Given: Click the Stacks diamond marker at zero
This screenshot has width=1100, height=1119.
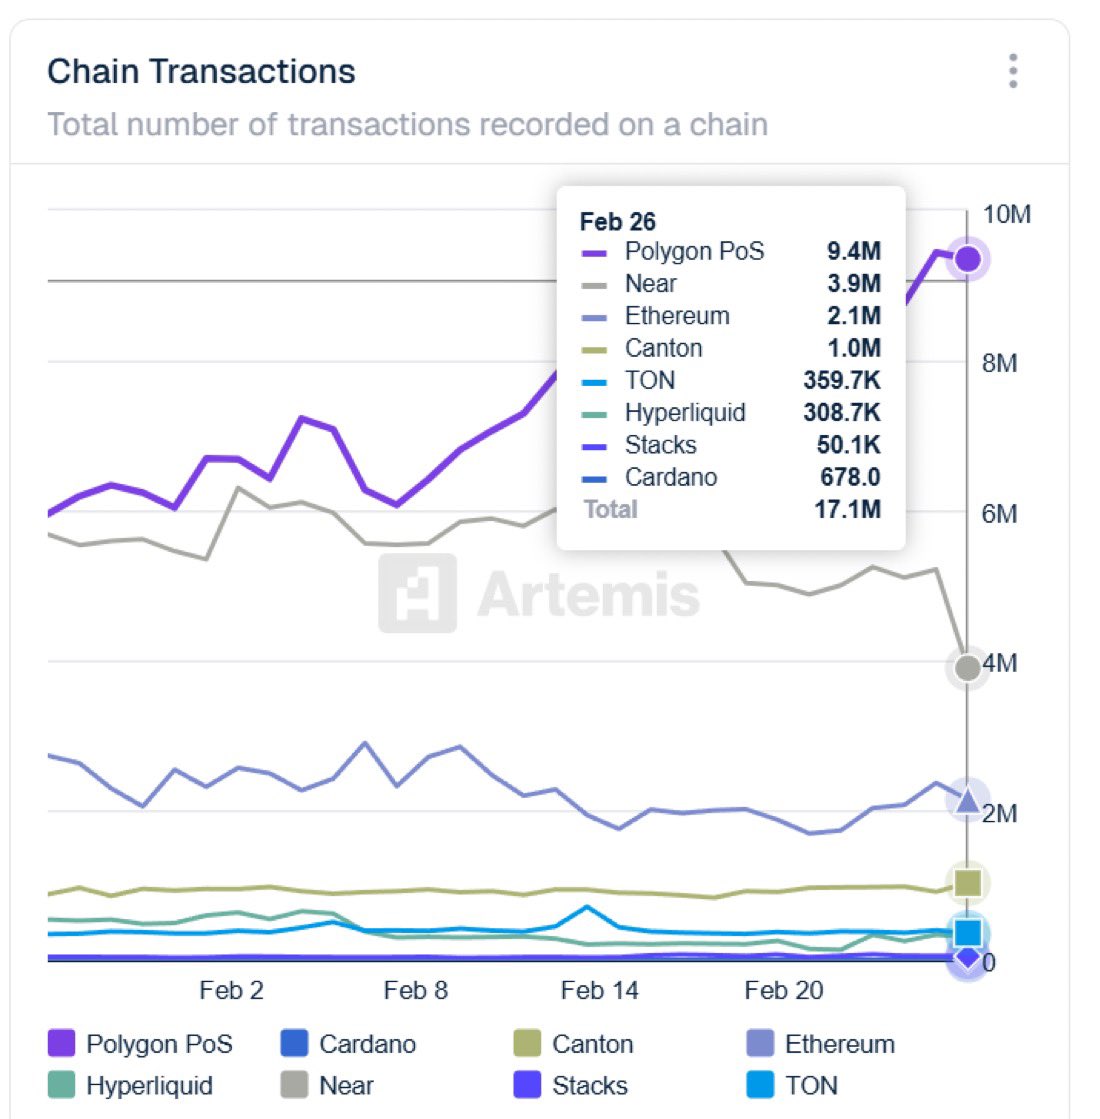Looking at the screenshot, I should (967, 958).
